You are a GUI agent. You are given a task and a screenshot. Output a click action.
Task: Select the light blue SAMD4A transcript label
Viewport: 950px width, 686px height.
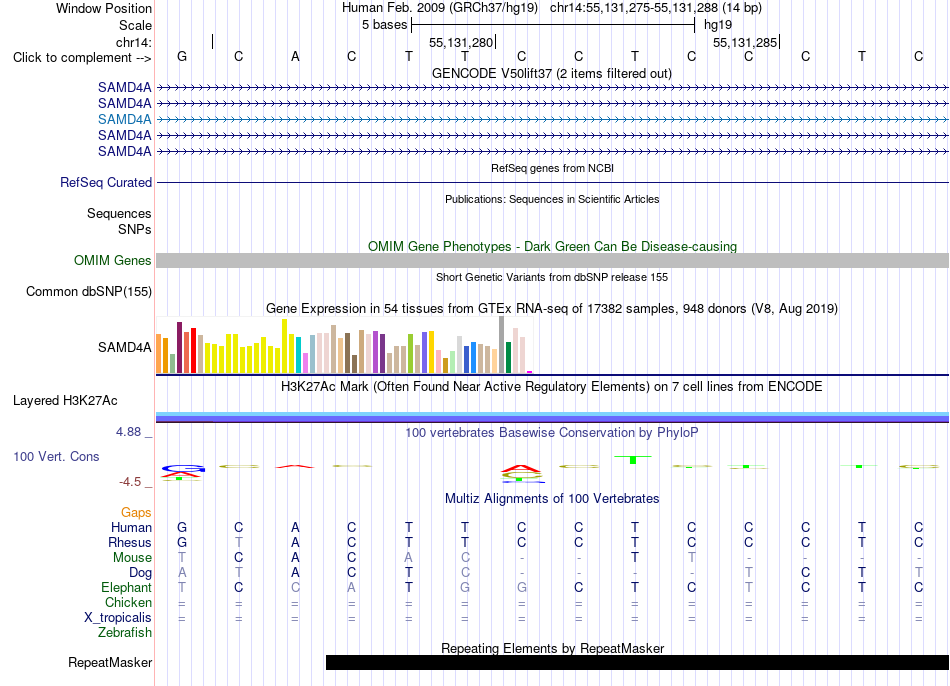pos(125,119)
